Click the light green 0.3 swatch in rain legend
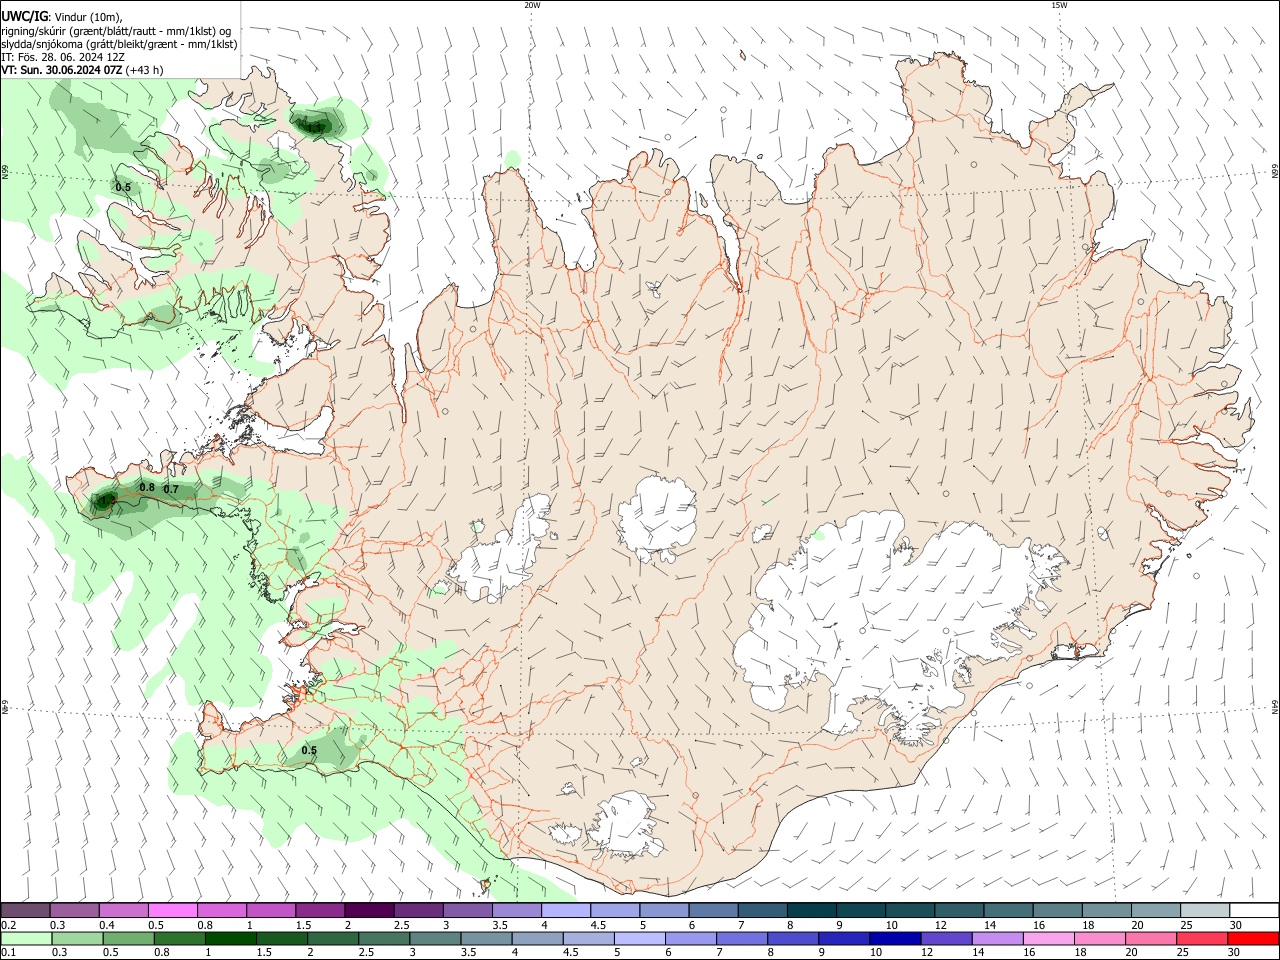Viewport: 1280px width, 960px height. [x=77, y=939]
